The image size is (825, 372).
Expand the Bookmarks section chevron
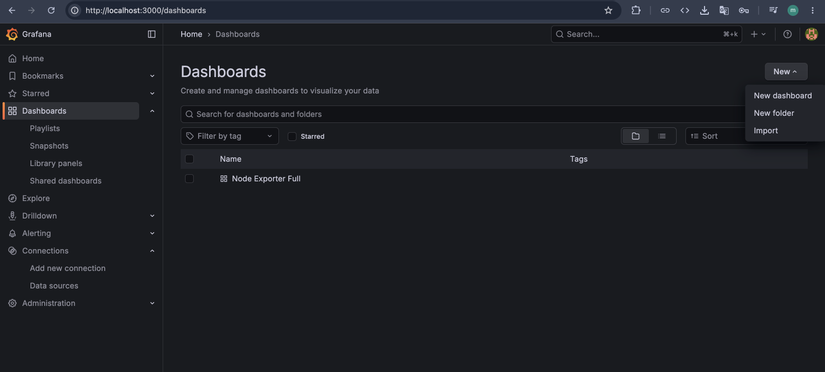click(152, 76)
